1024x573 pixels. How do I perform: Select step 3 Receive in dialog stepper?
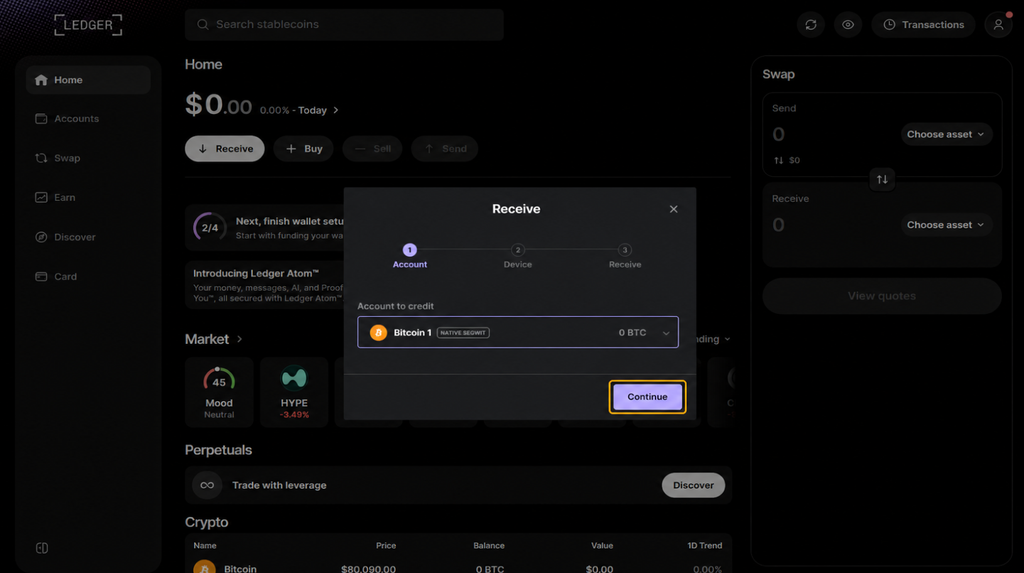(625, 256)
